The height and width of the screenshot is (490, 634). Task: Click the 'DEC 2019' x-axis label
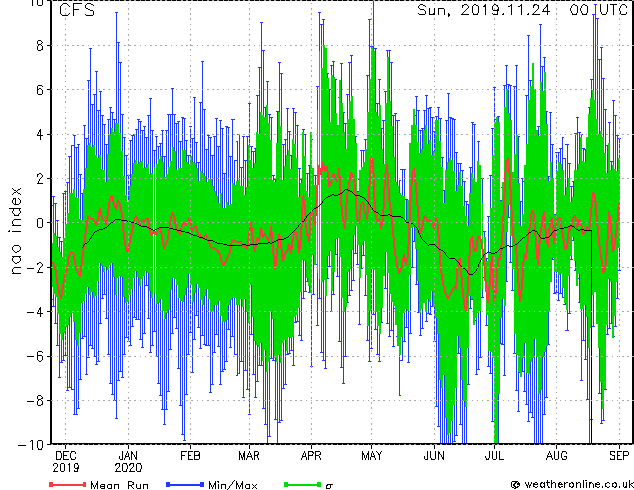(x=66, y=462)
